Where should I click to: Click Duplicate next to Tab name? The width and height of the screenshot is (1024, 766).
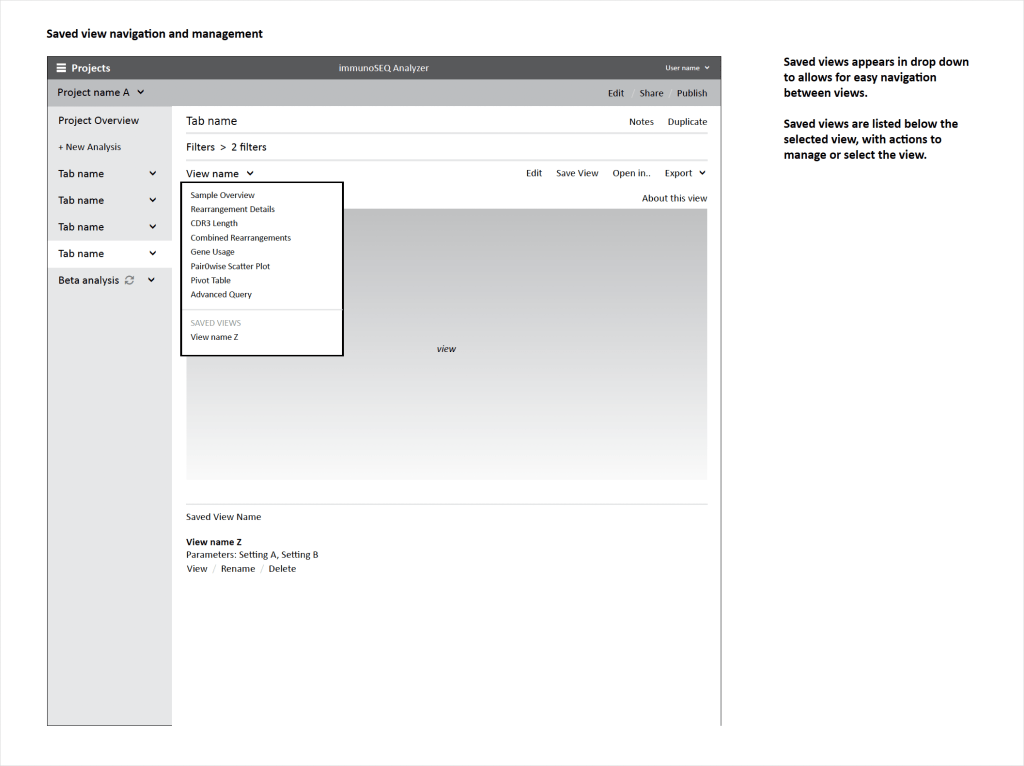pyautogui.click(x=687, y=122)
